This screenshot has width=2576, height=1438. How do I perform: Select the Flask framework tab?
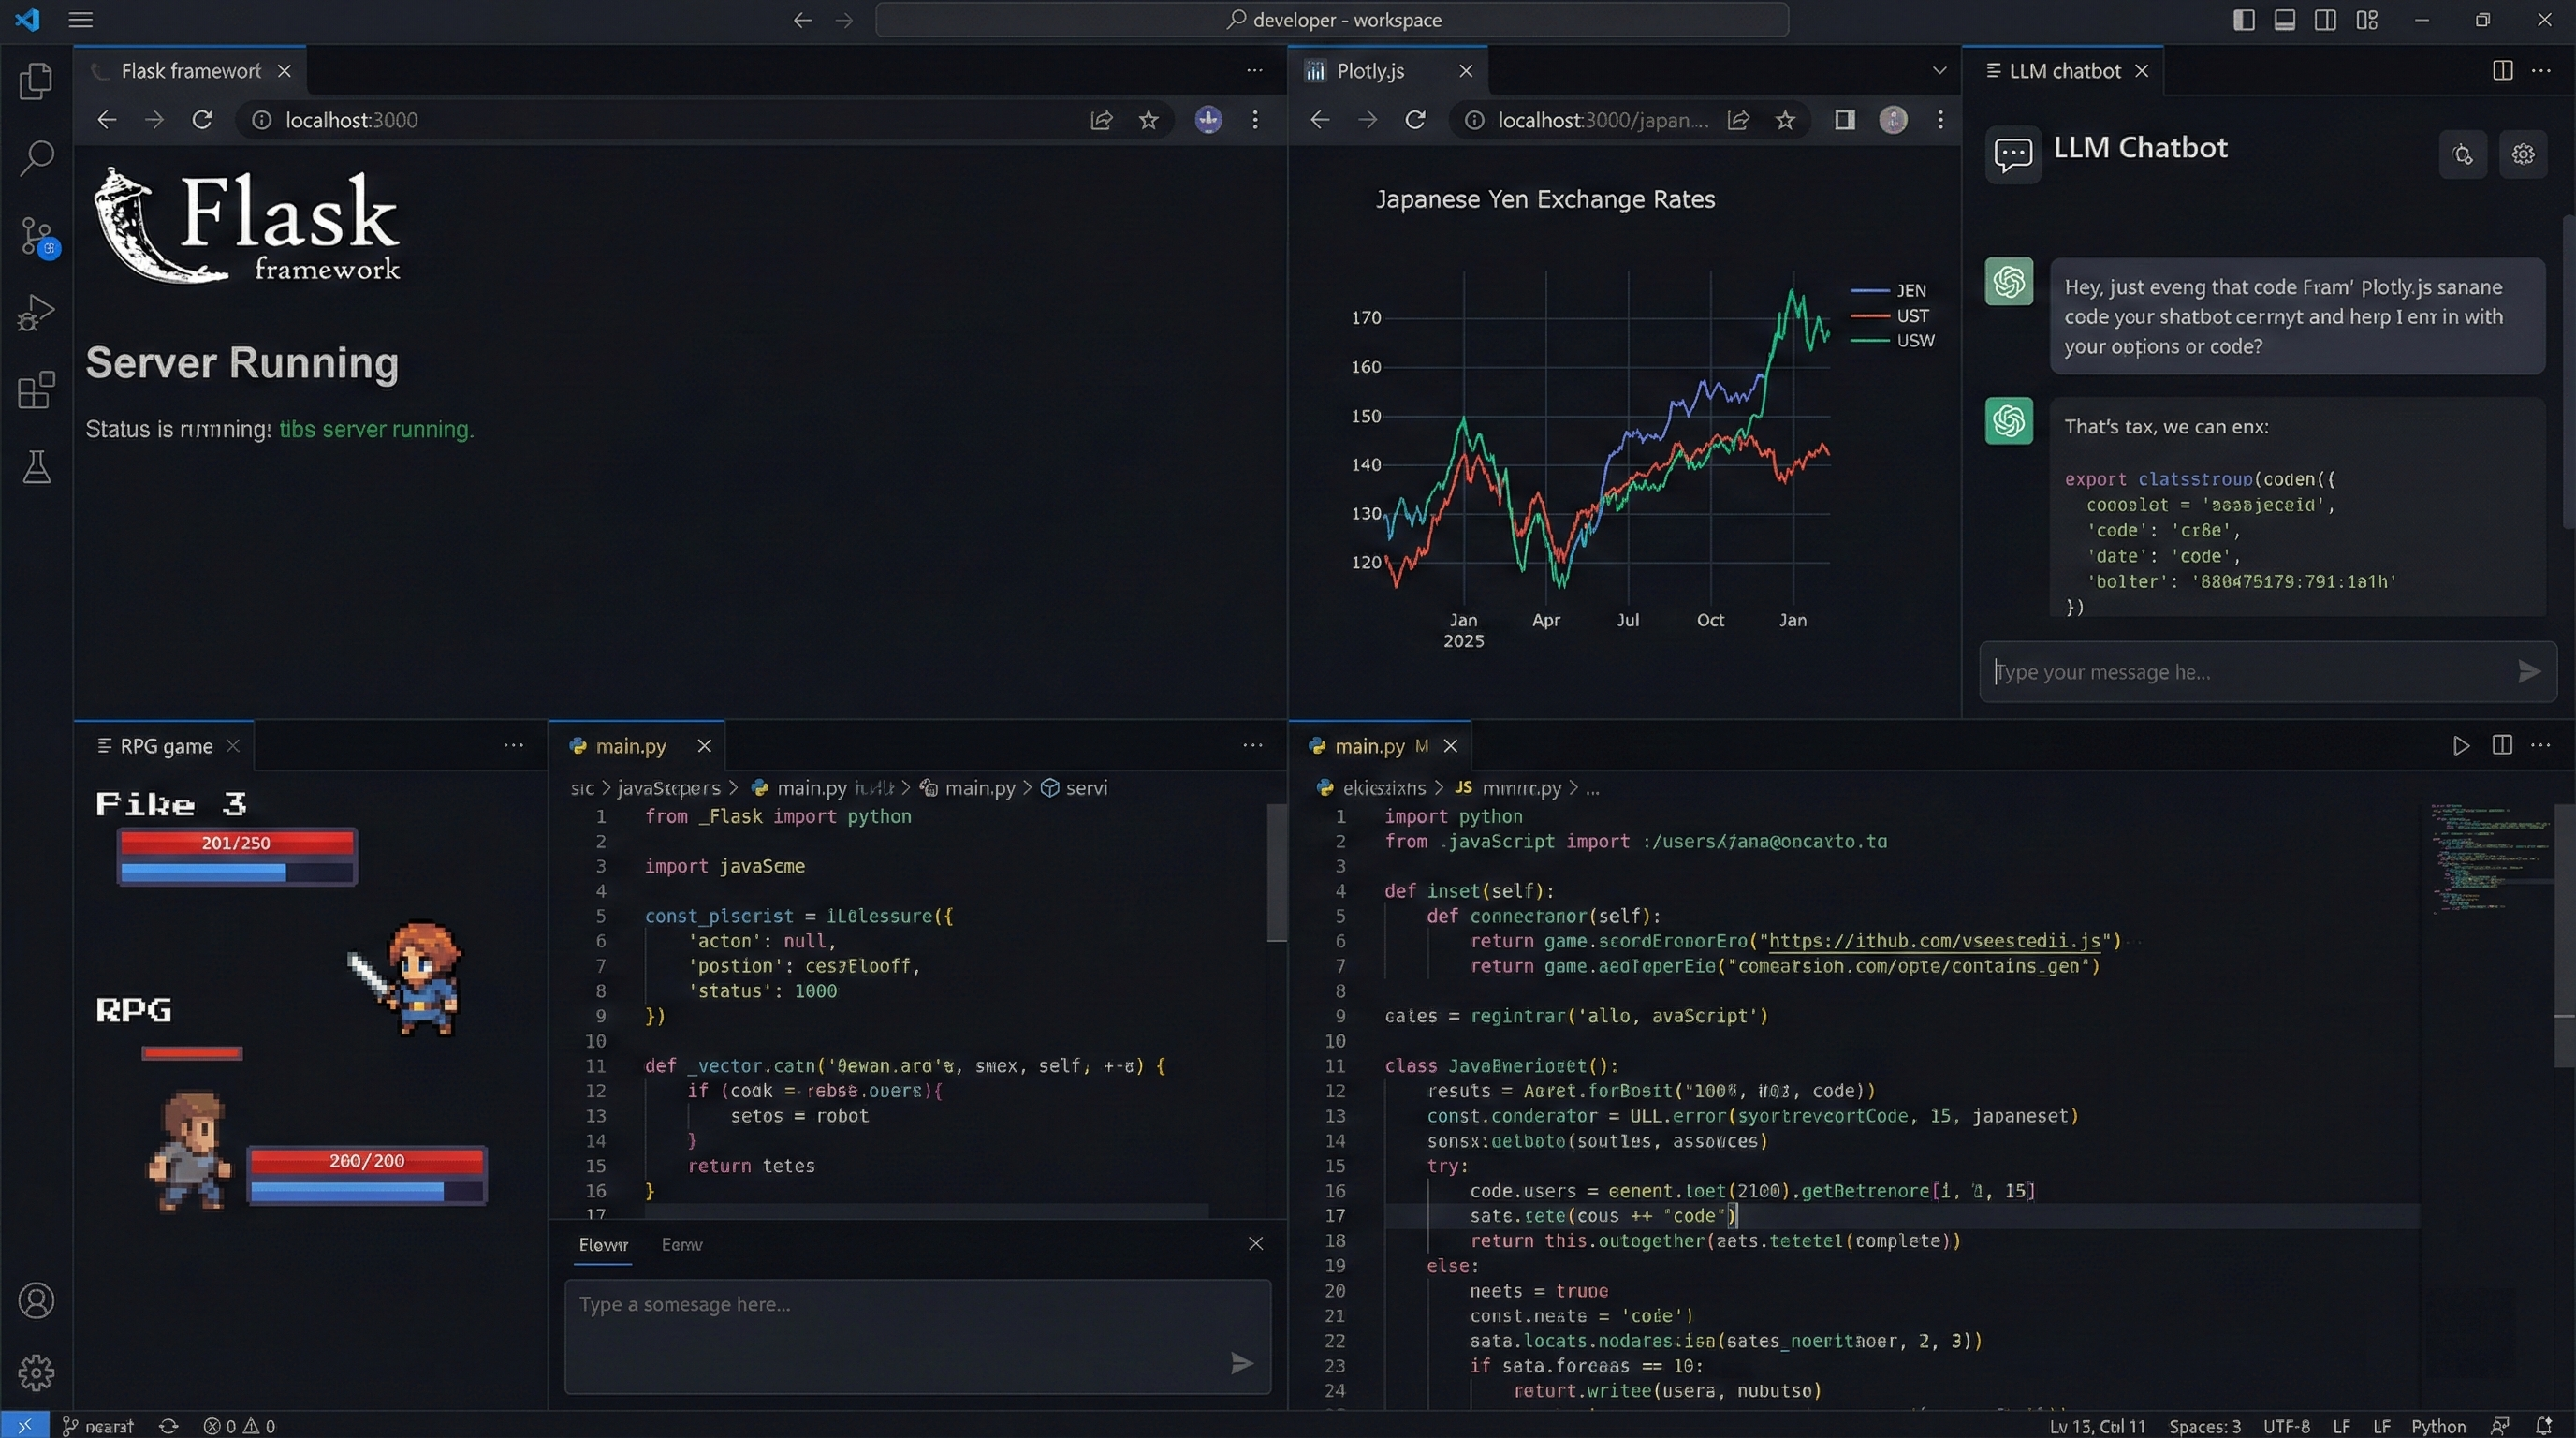pyautogui.click(x=190, y=71)
